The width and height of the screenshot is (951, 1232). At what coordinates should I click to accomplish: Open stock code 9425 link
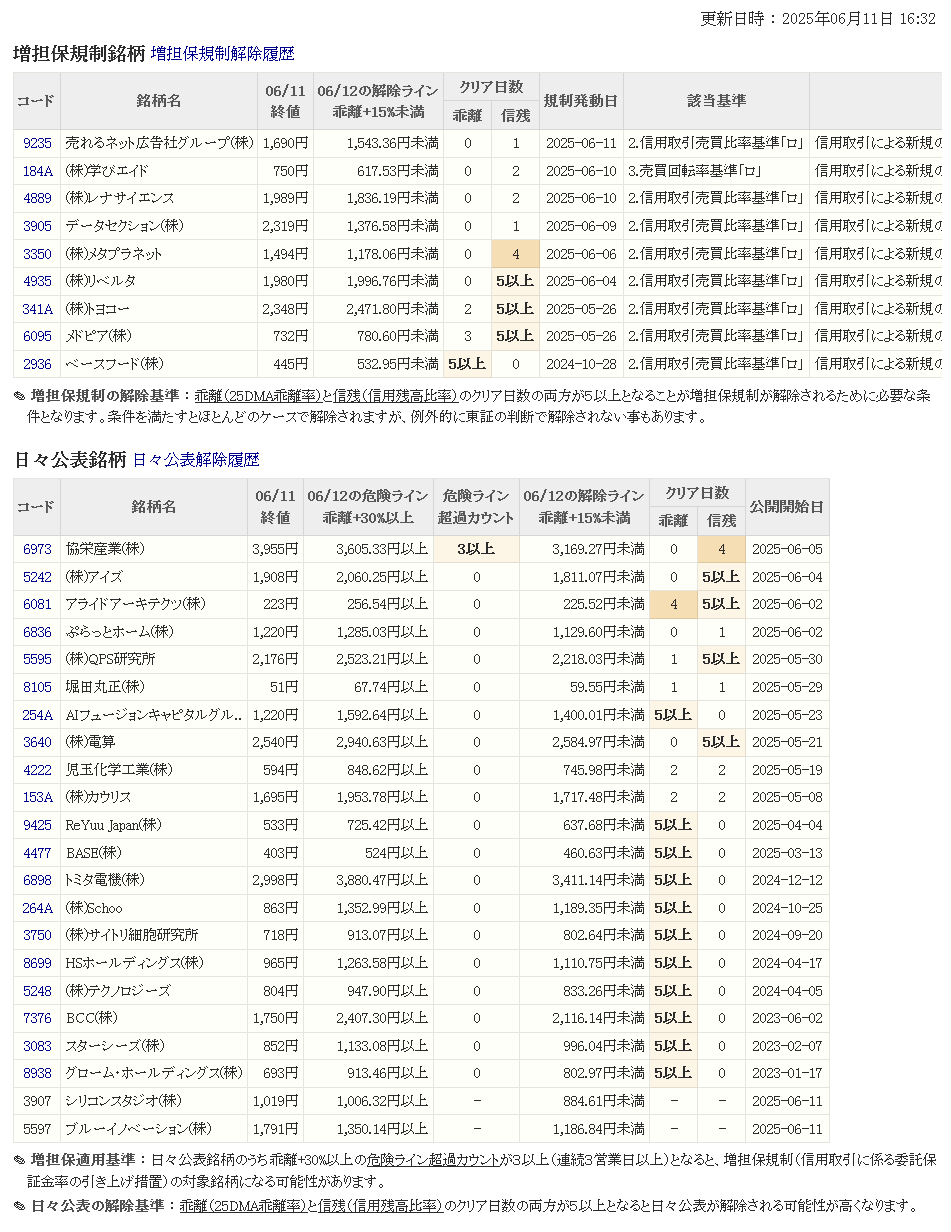[x=37, y=825]
